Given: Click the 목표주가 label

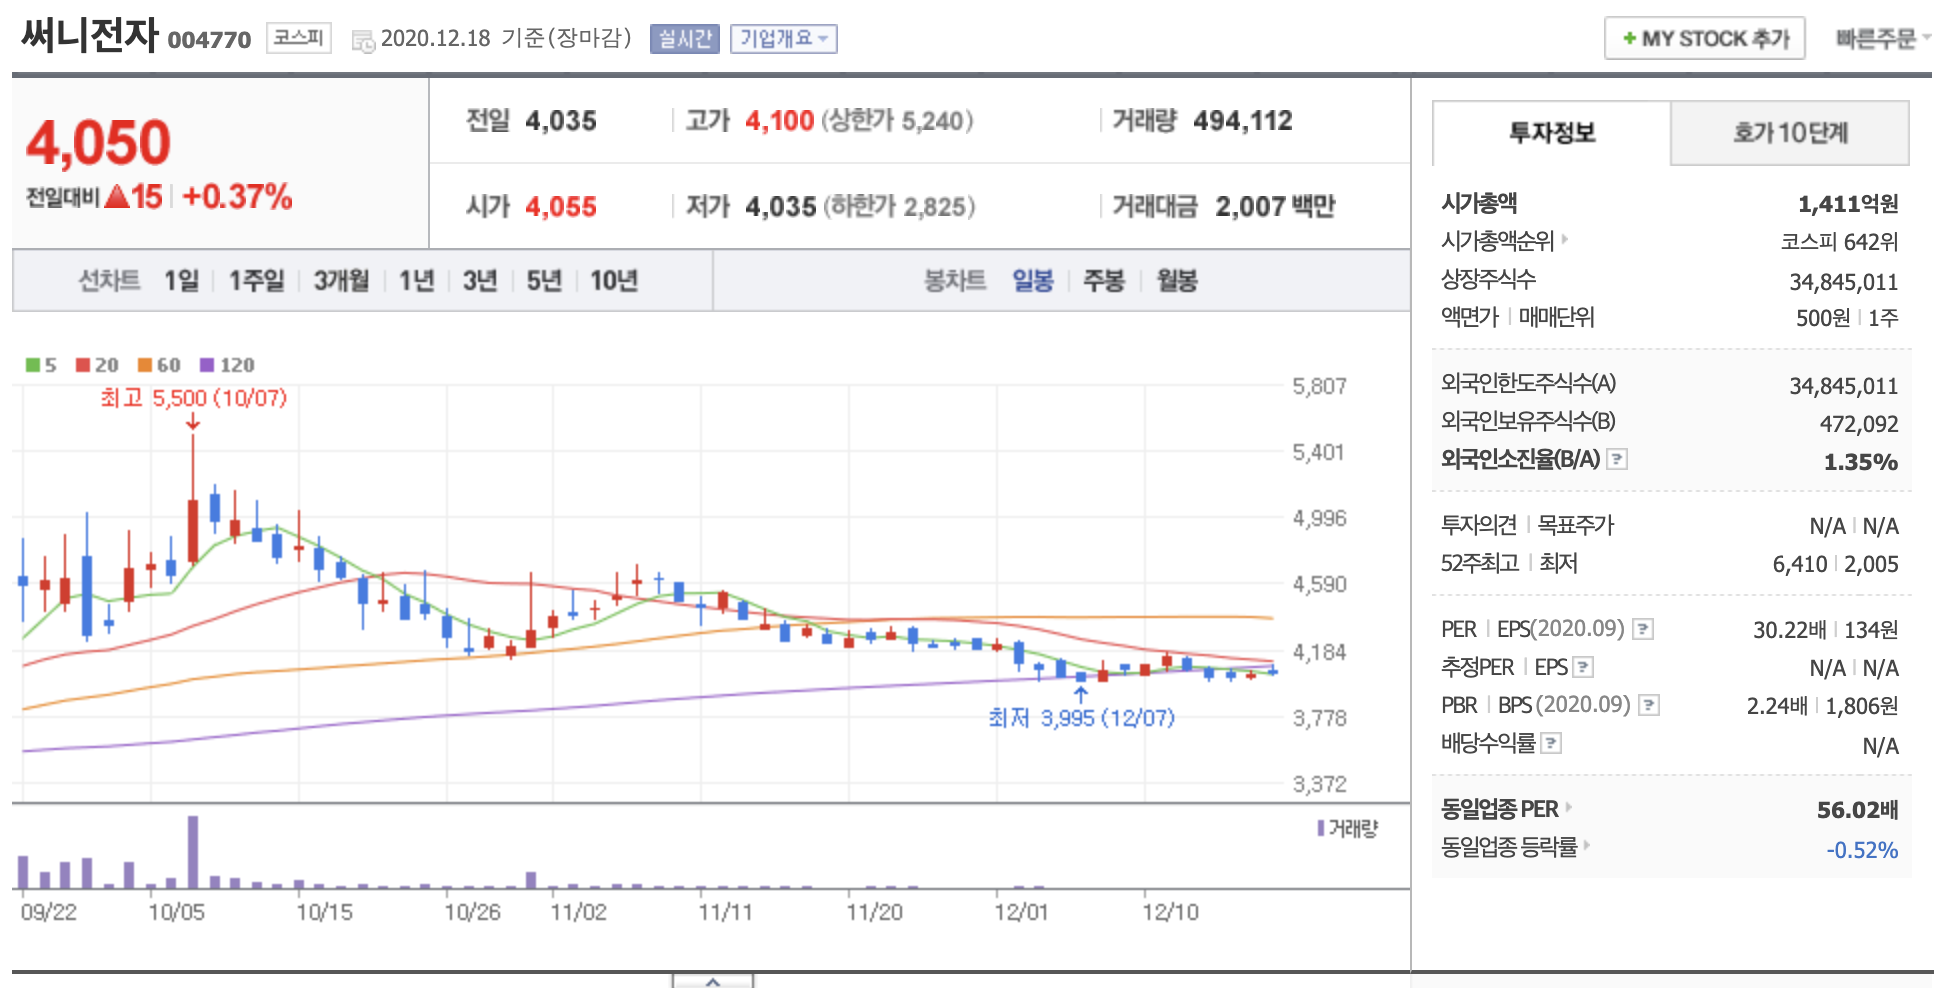Looking at the screenshot, I should (x=1576, y=525).
